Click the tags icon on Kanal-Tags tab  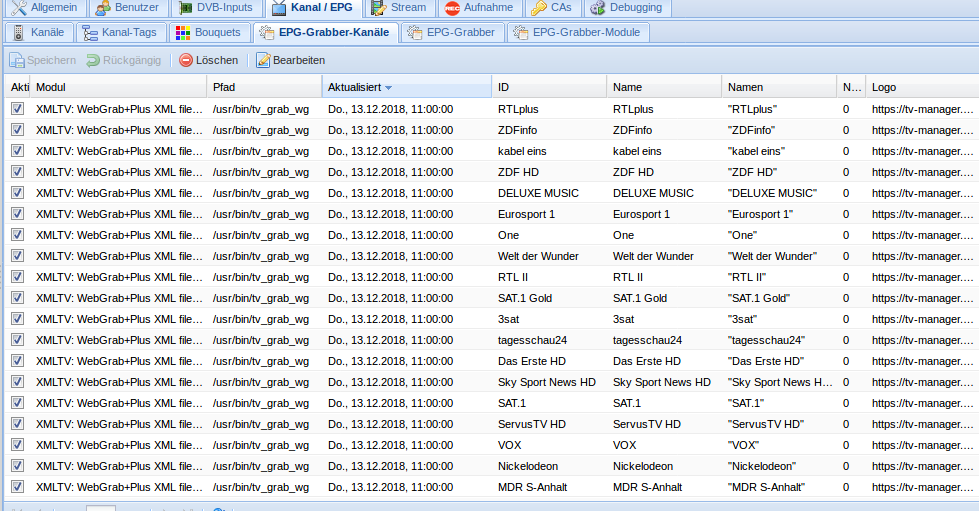pyautogui.click(x=90, y=32)
